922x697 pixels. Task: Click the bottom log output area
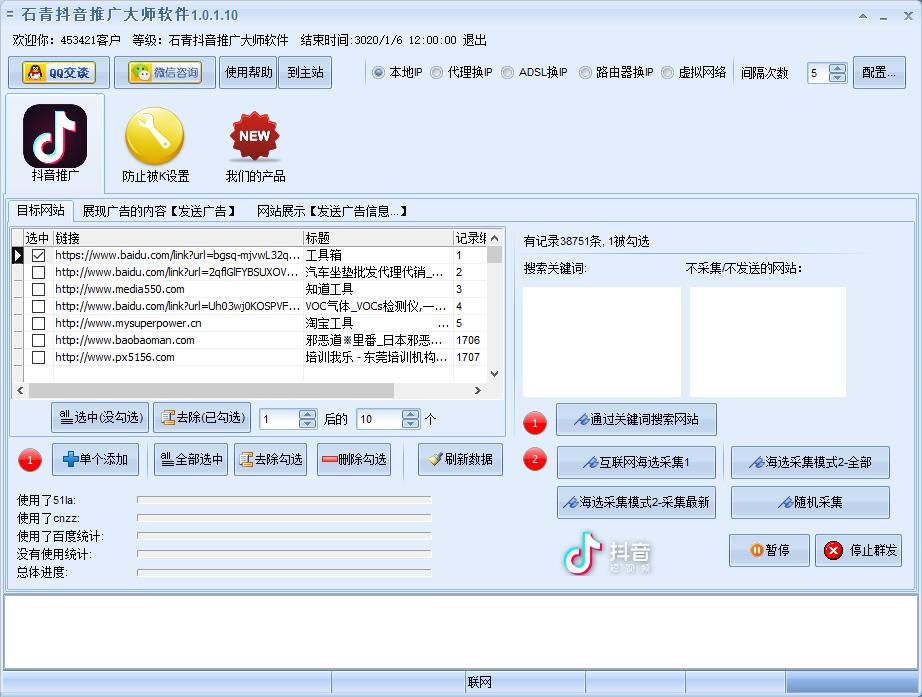460,632
